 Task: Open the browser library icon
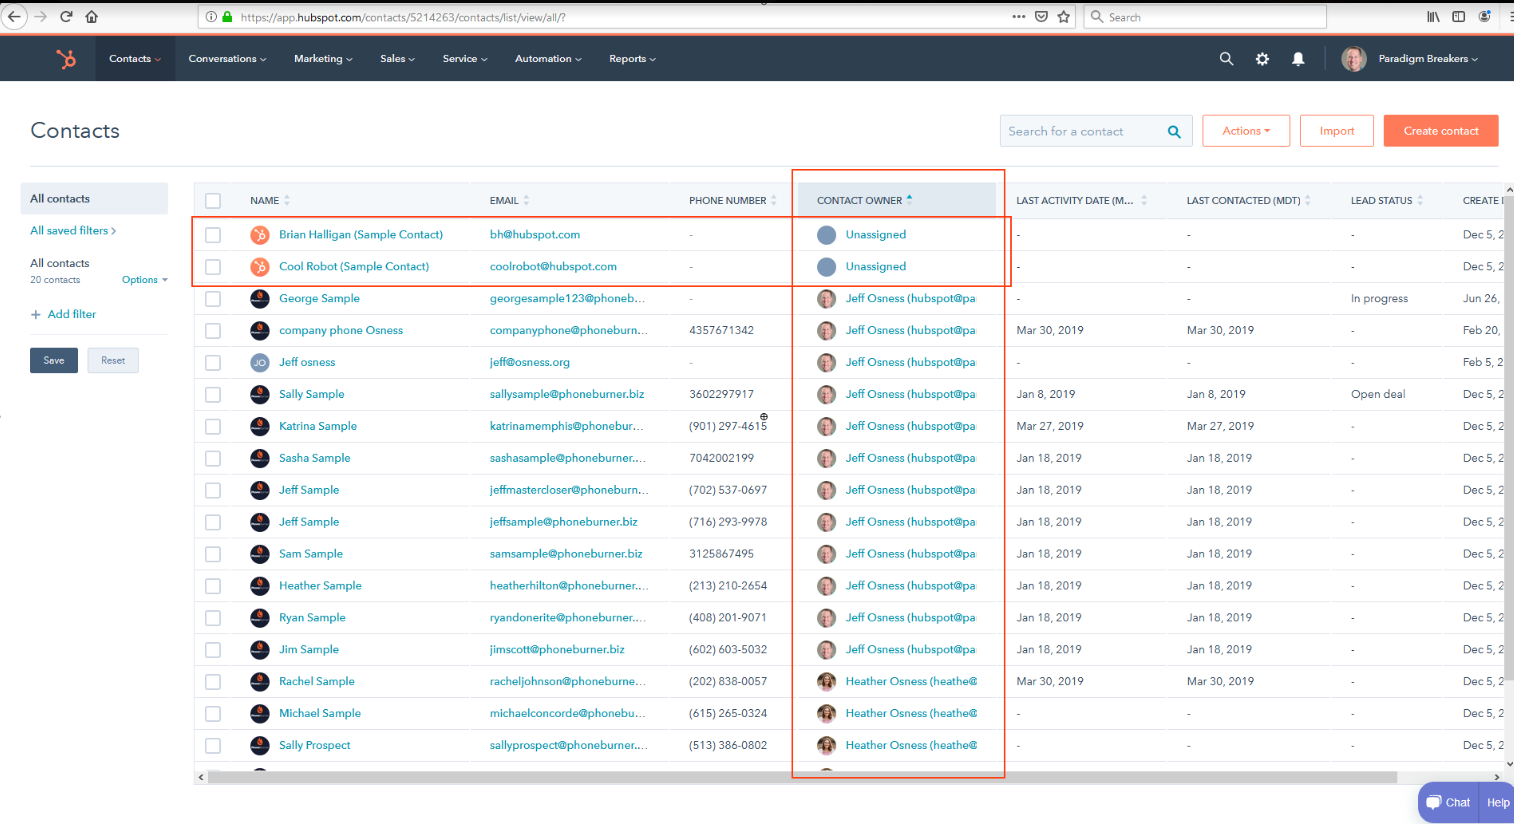pos(1433,17)
